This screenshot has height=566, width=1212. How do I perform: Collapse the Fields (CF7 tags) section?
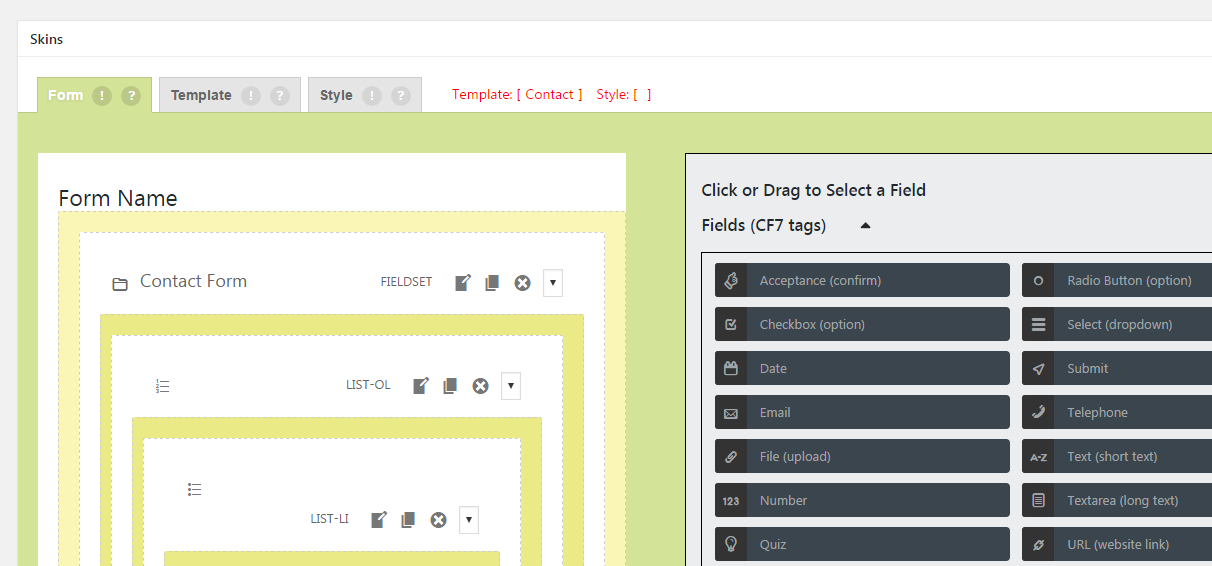point(865,226)
